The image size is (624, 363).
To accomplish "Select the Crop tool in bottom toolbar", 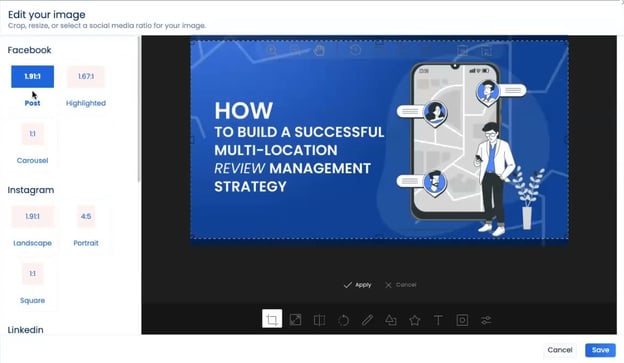I will click(x=272, y=319).
